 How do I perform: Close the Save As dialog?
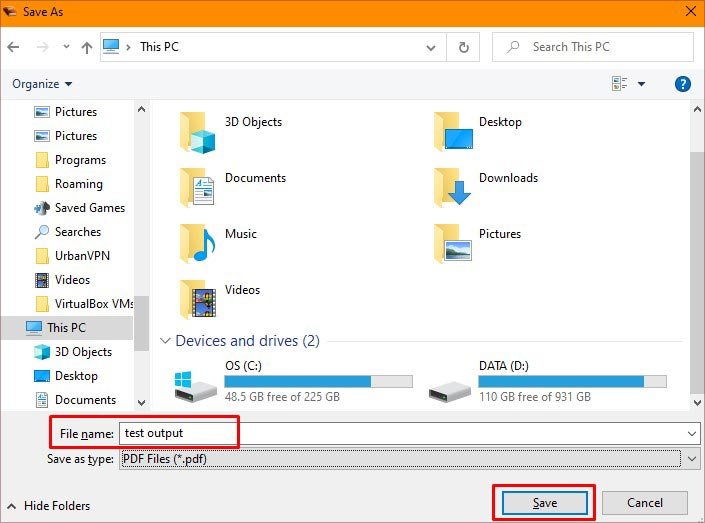[x=691, y=12]
